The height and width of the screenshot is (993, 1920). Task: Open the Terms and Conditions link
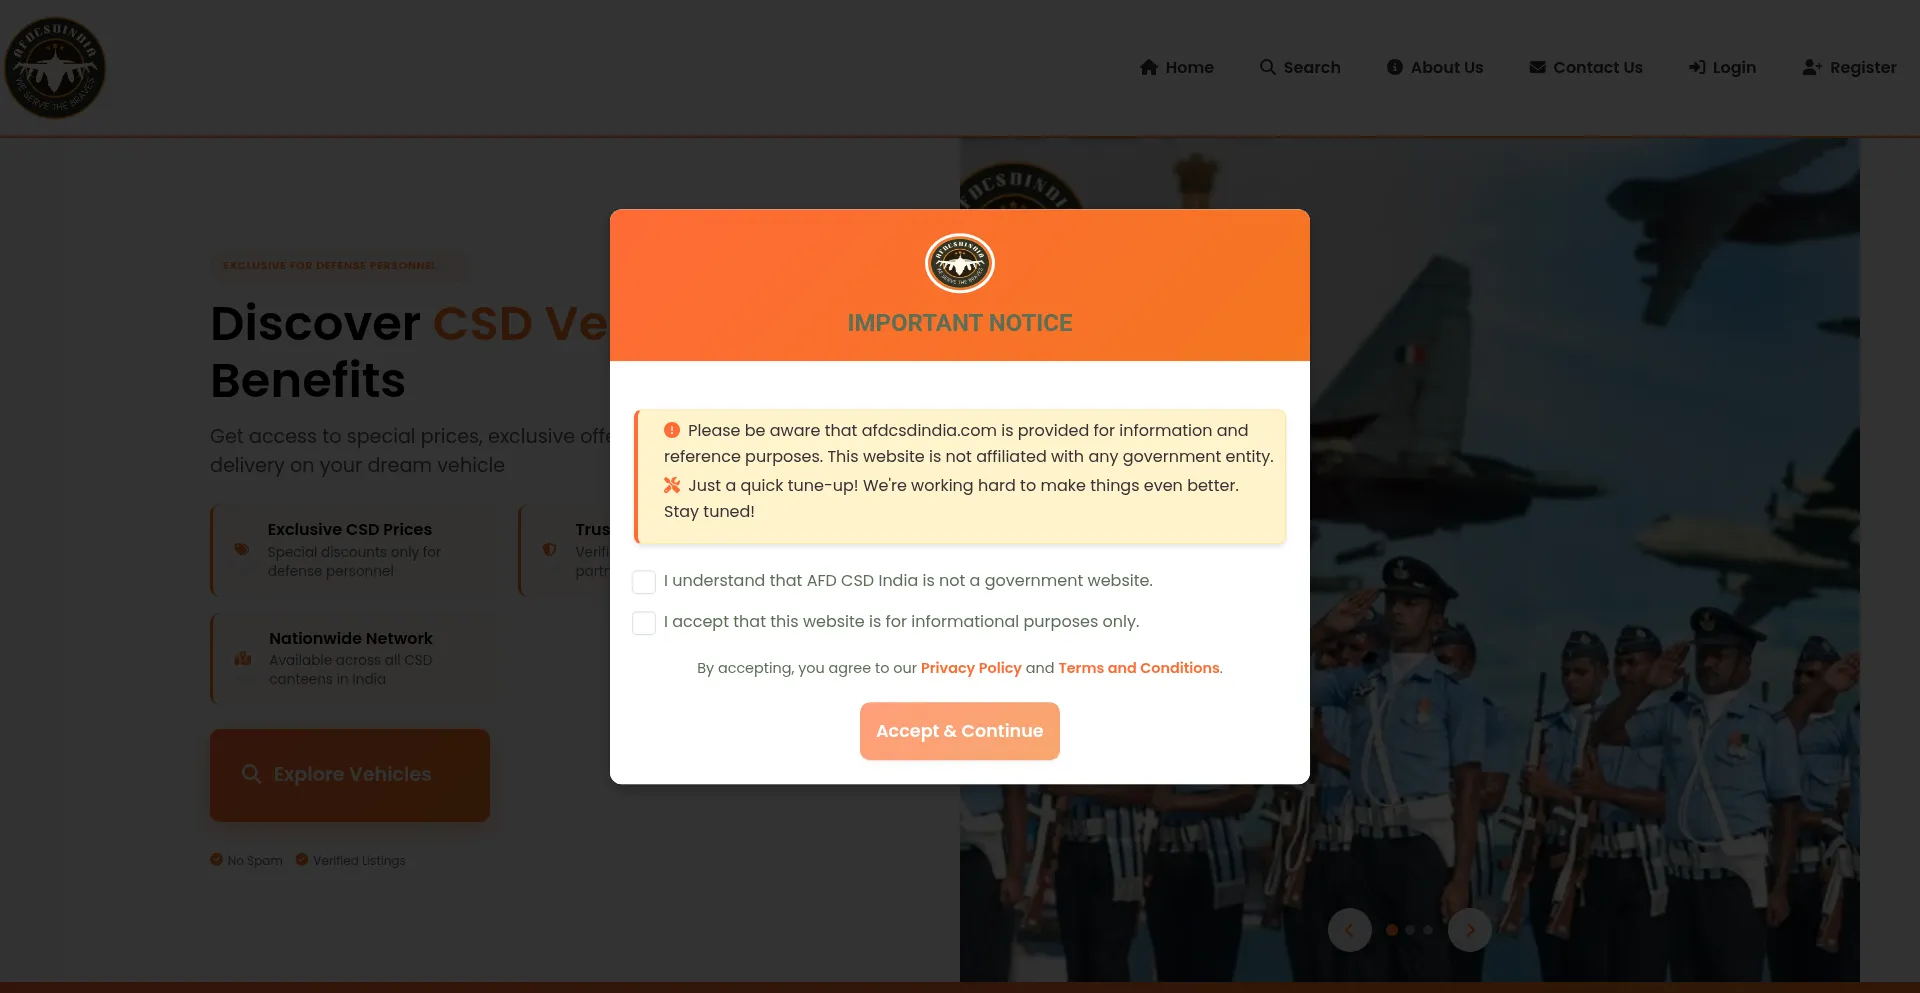tap(1139, 668)
